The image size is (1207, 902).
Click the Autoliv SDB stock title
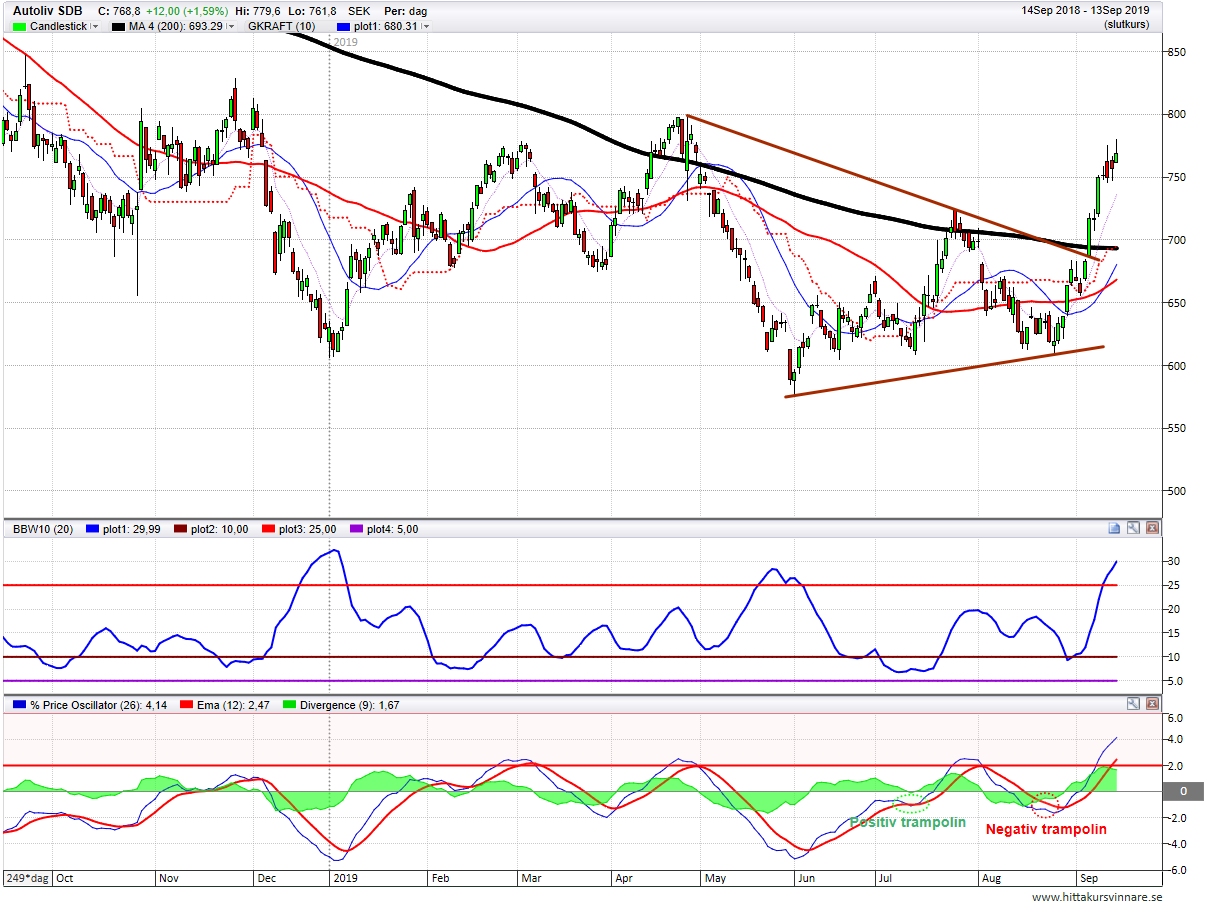(48, 11)
